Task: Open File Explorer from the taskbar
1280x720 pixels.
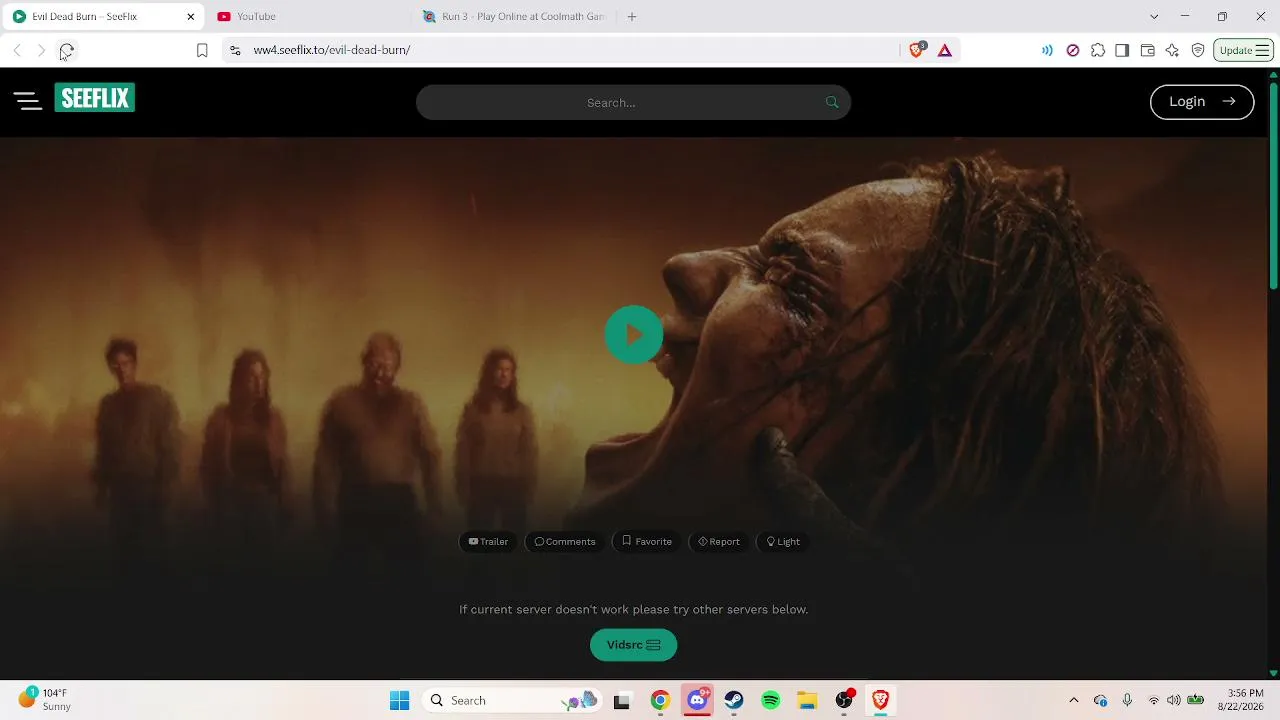Action: point(807,701)
